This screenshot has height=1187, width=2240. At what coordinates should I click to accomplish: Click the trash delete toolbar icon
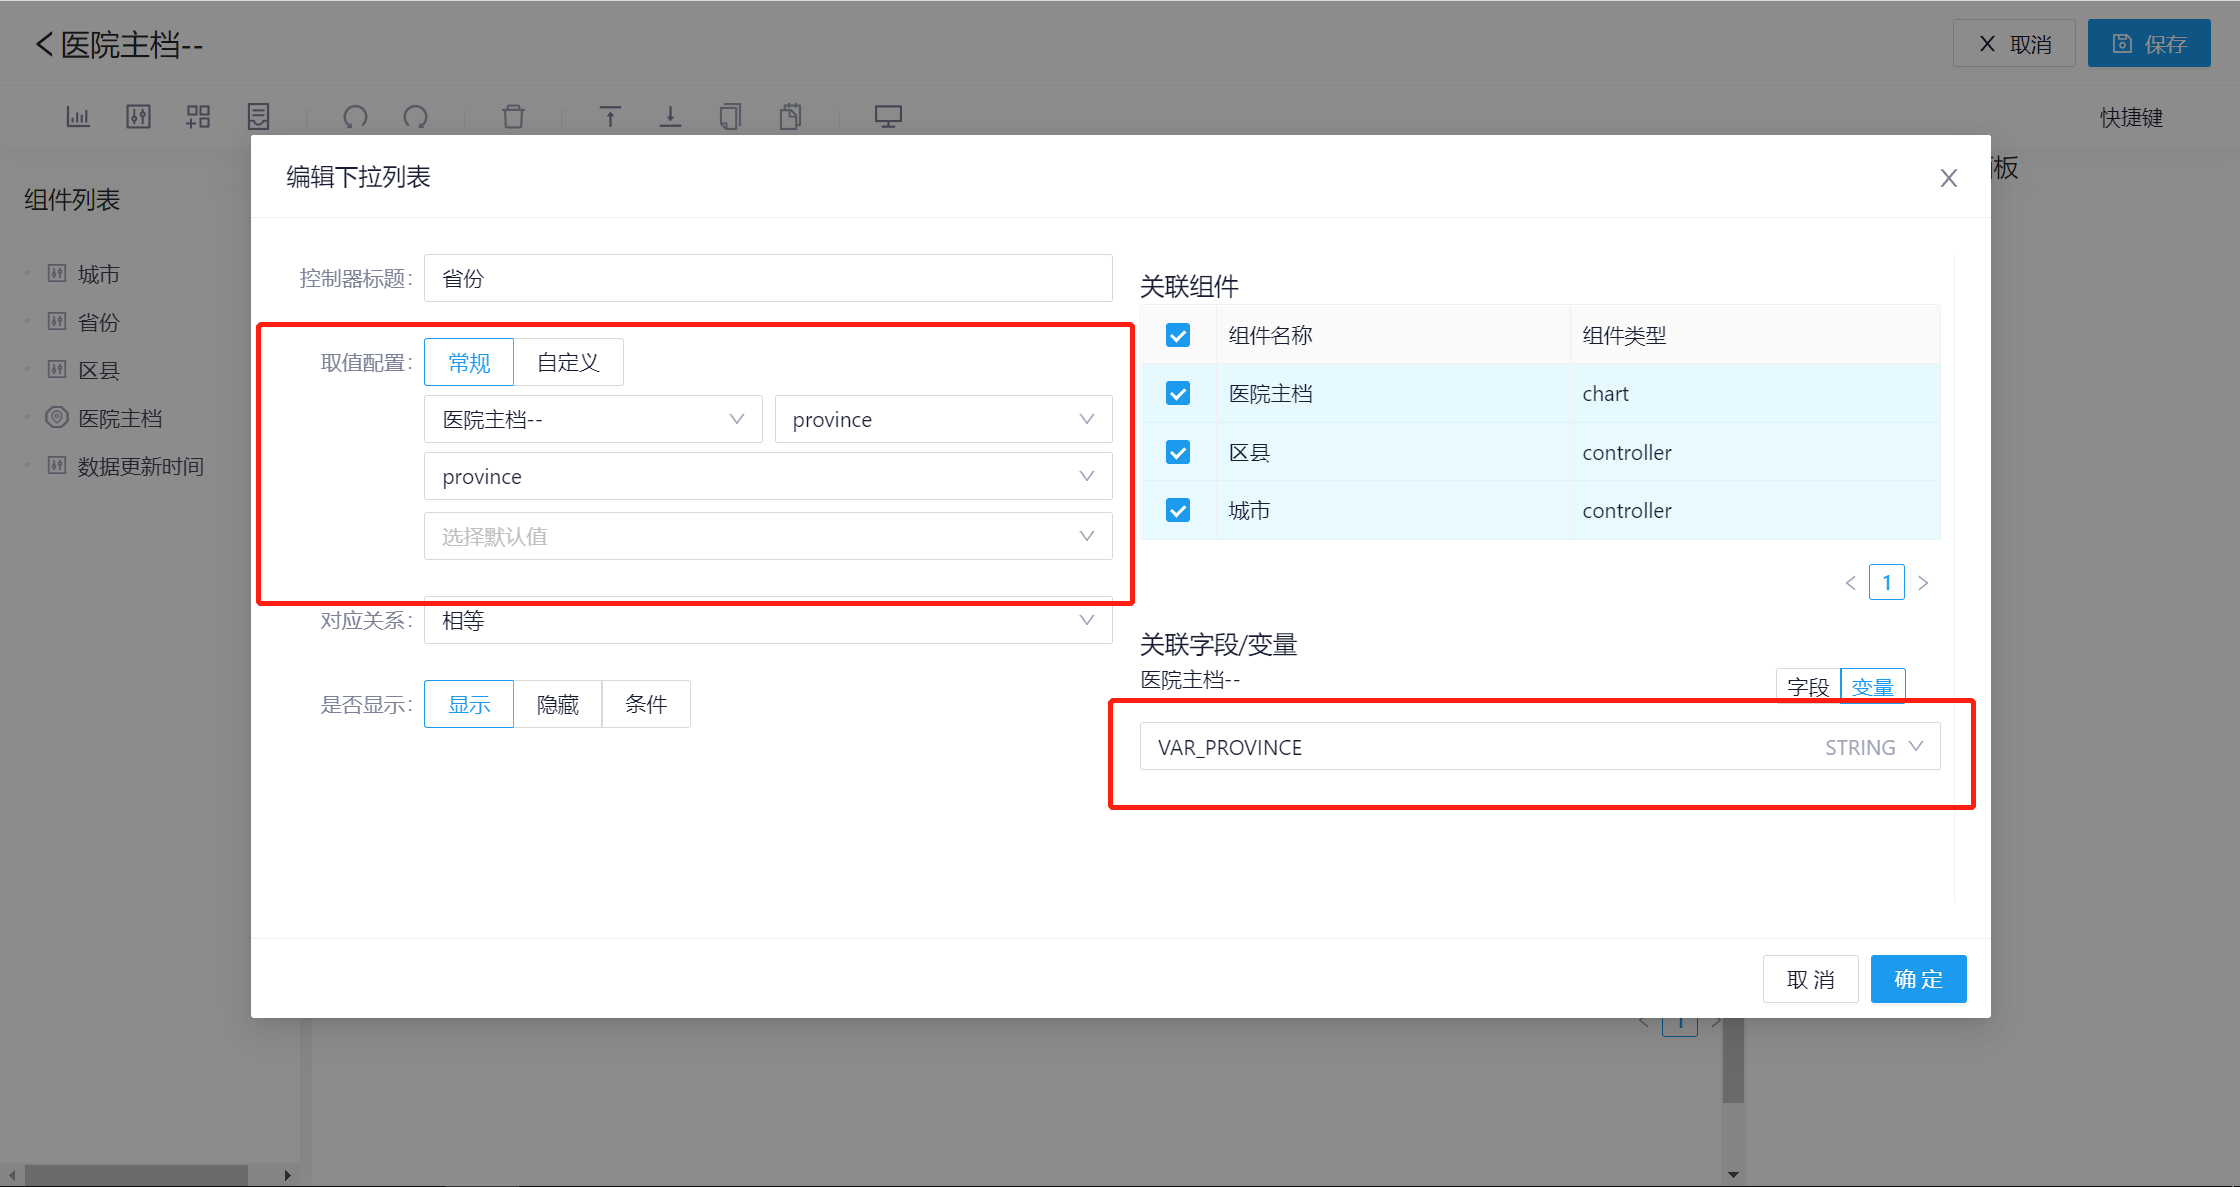[513, 117]
